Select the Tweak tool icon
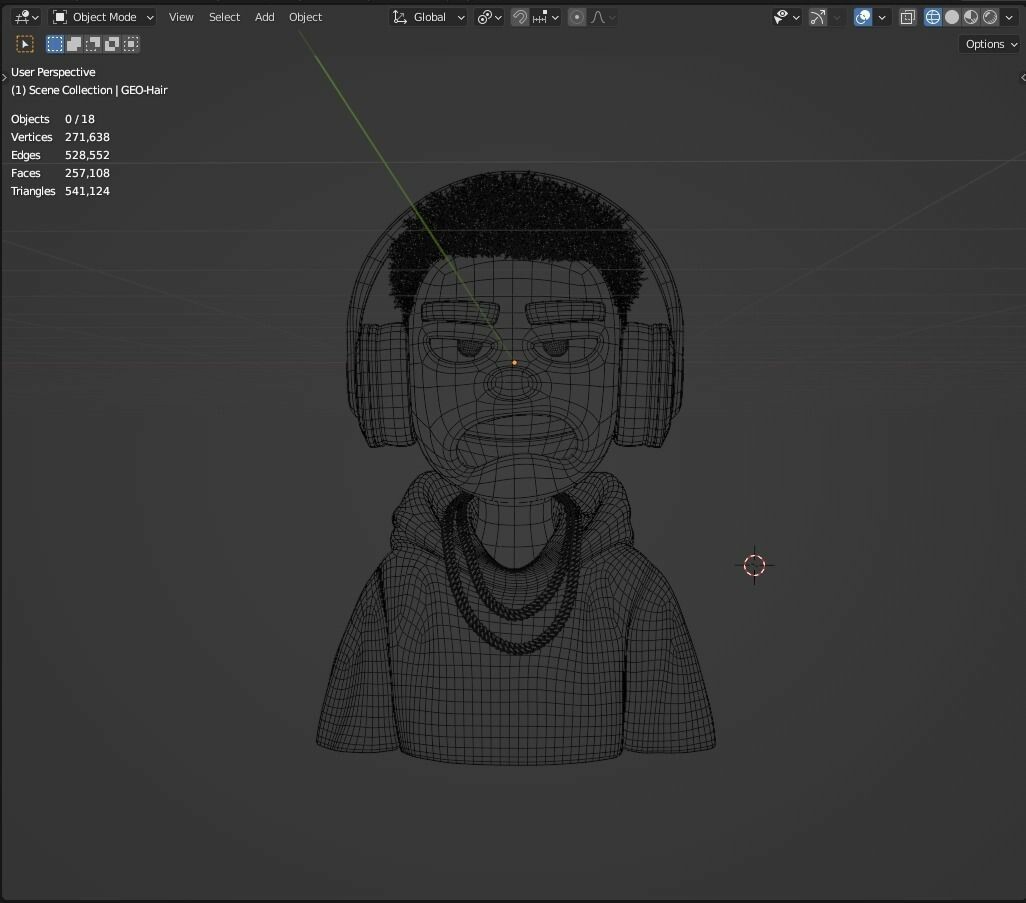 [x=24, y=43]
